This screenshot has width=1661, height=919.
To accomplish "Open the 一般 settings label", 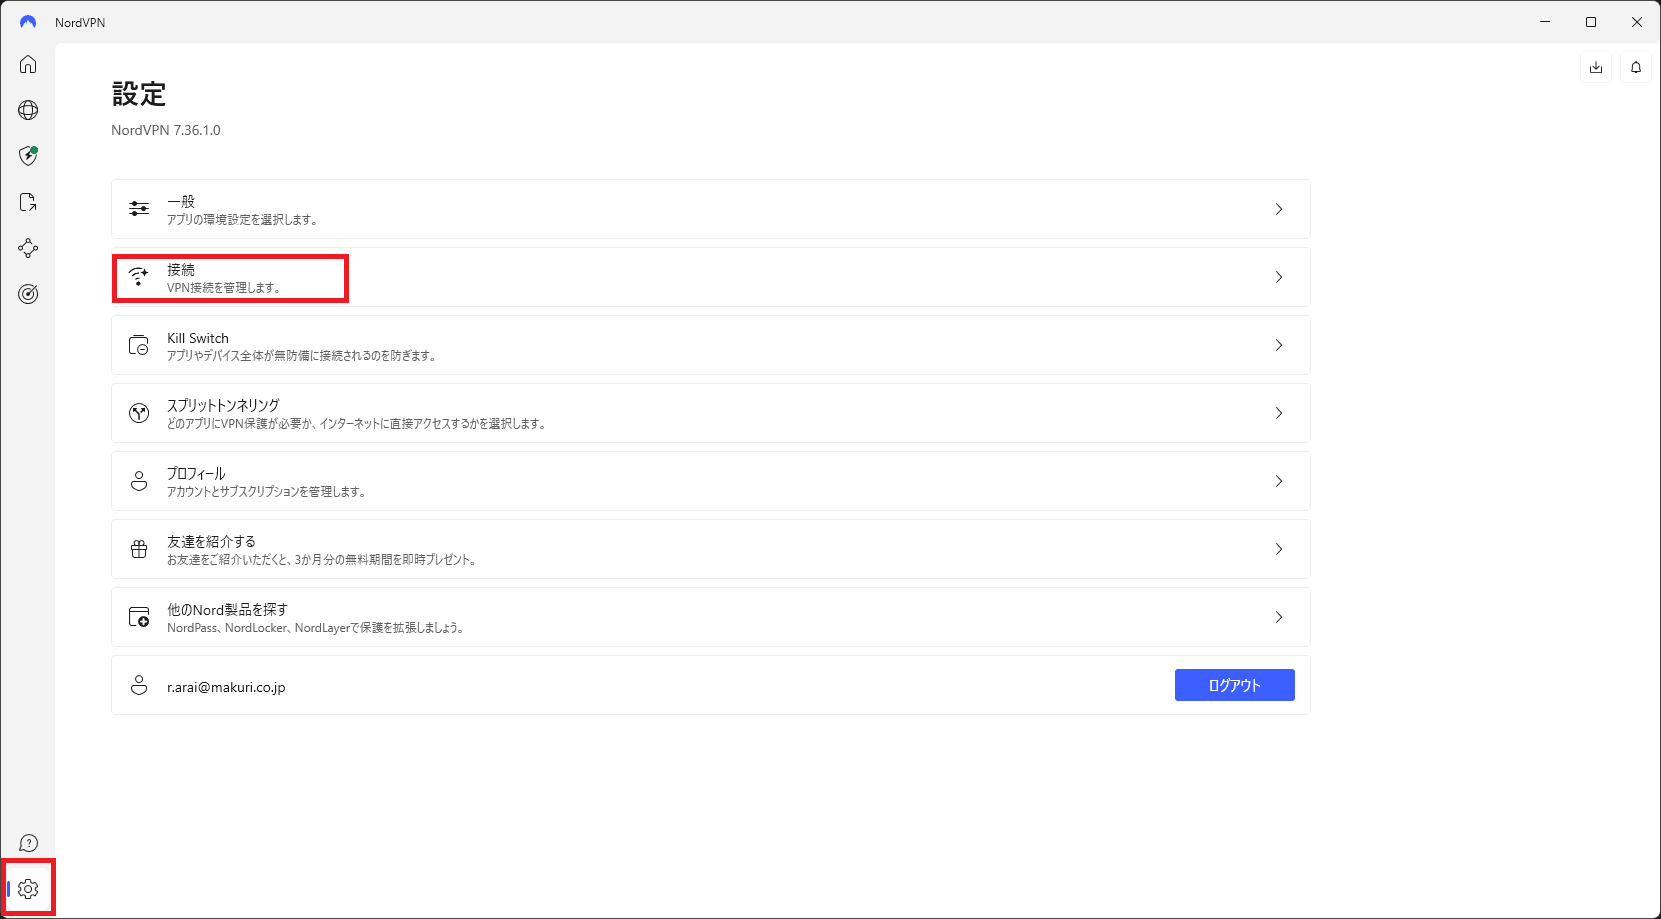I will [x=181, y=202].
